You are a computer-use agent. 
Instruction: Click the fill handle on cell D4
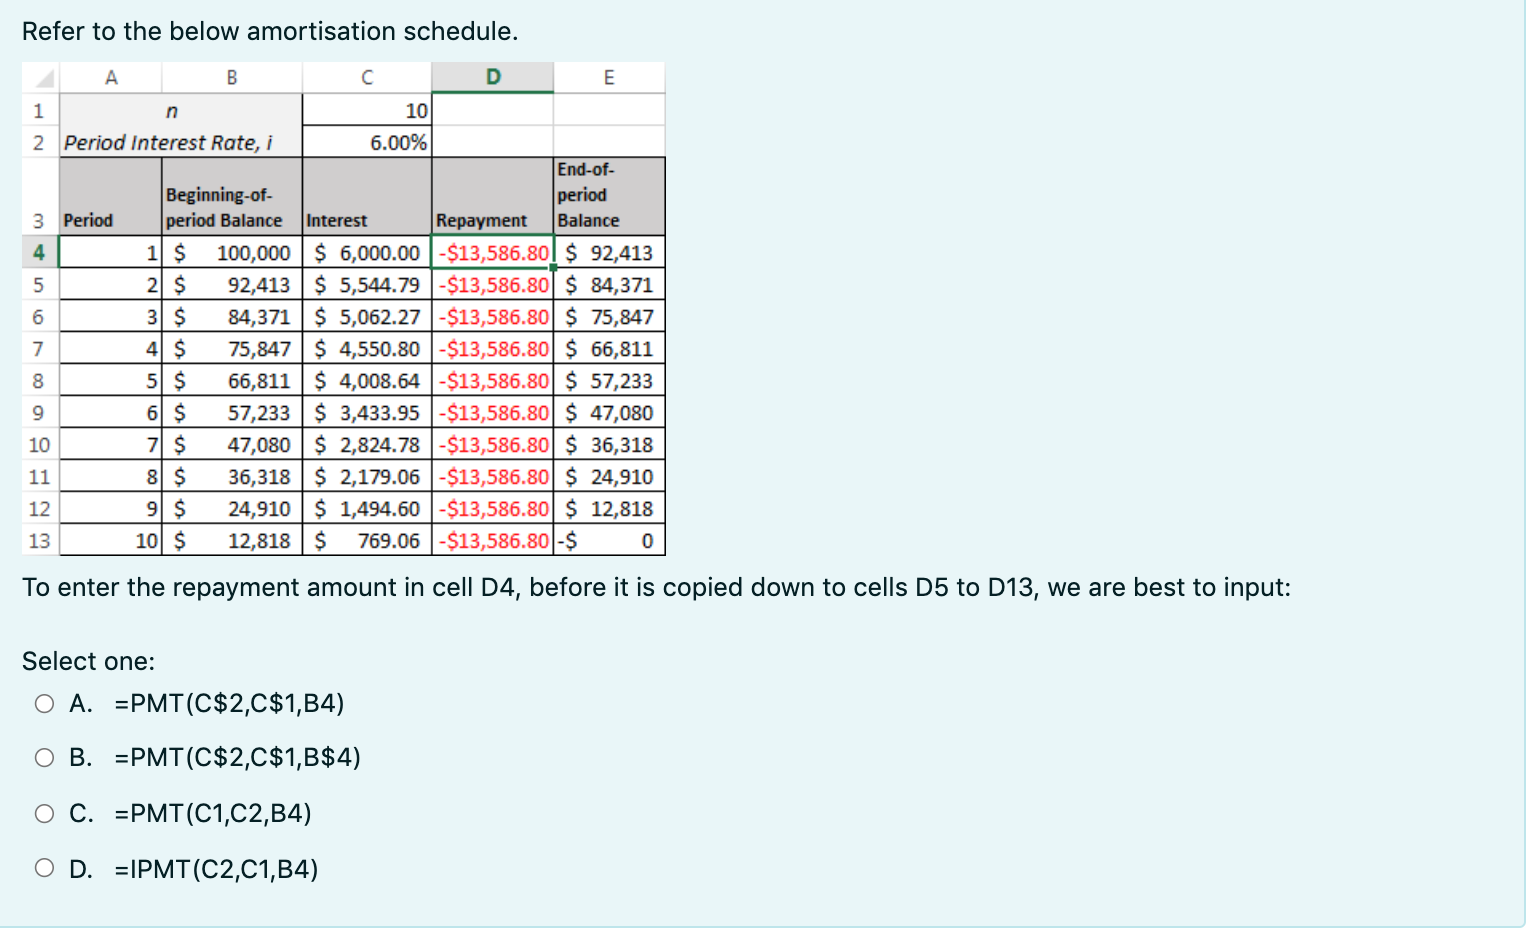point(554,268)
